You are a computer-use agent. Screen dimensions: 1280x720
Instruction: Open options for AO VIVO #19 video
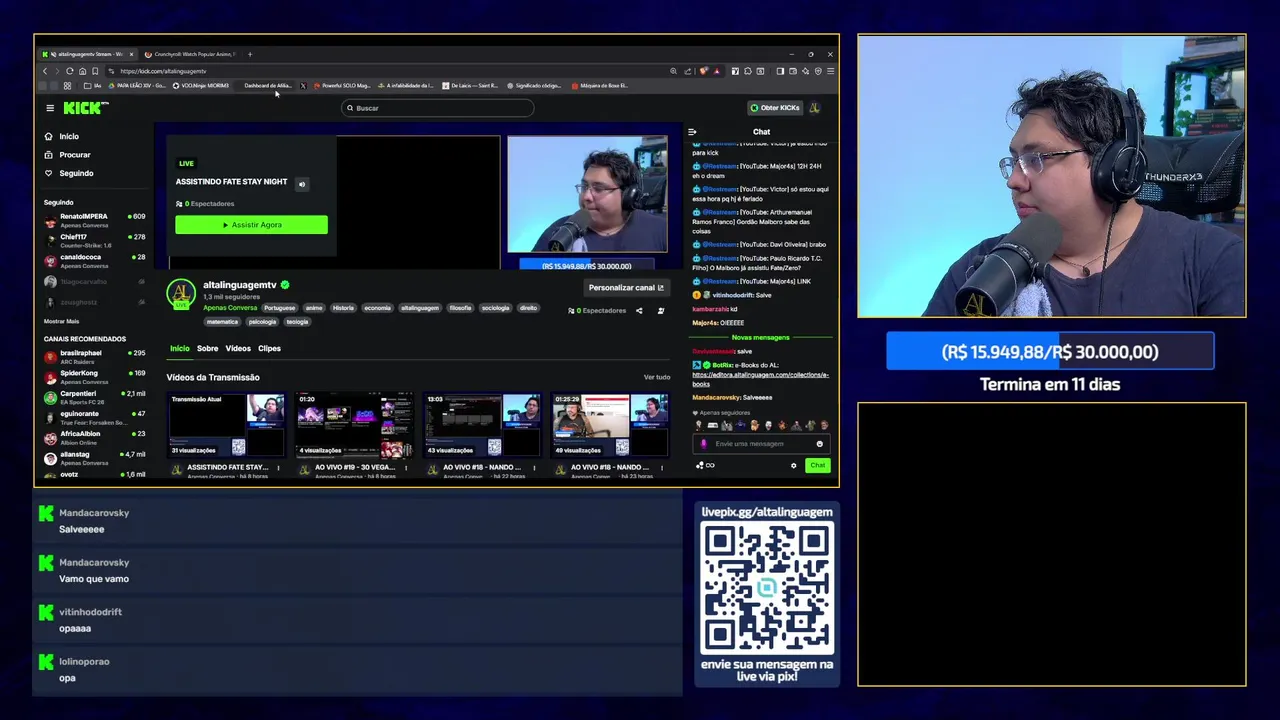click(x=406, y=468)
